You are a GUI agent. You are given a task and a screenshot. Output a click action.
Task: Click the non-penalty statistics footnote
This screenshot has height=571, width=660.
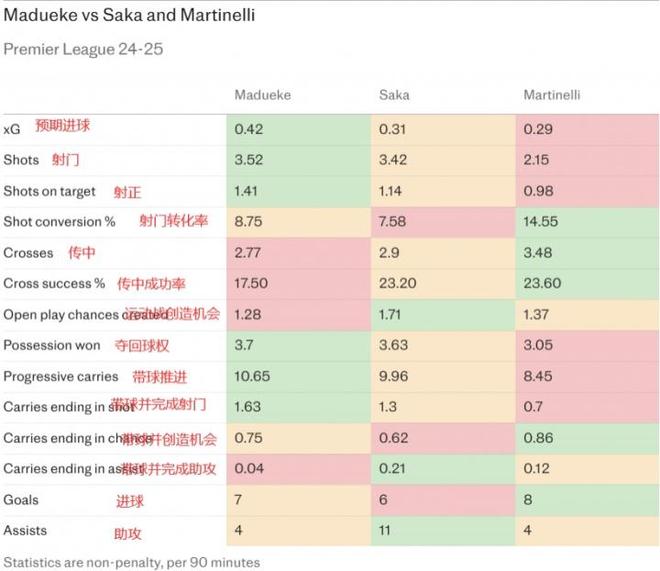[131, 563]
